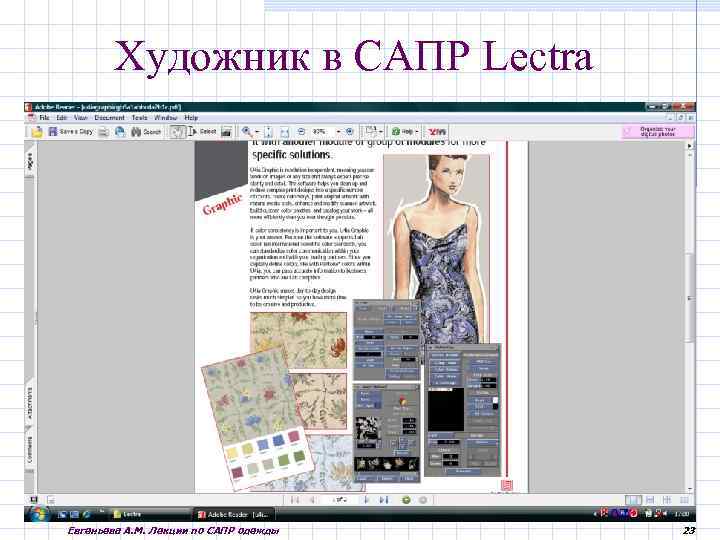Screen dimensions: 720x540
Task: Click gray Next View circle button
Action: click(x=423, y=500)
